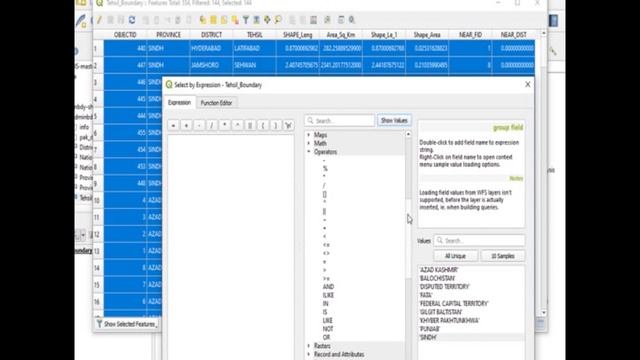
Task: Expand the Rasters function group
Action: tap(309, 346)
